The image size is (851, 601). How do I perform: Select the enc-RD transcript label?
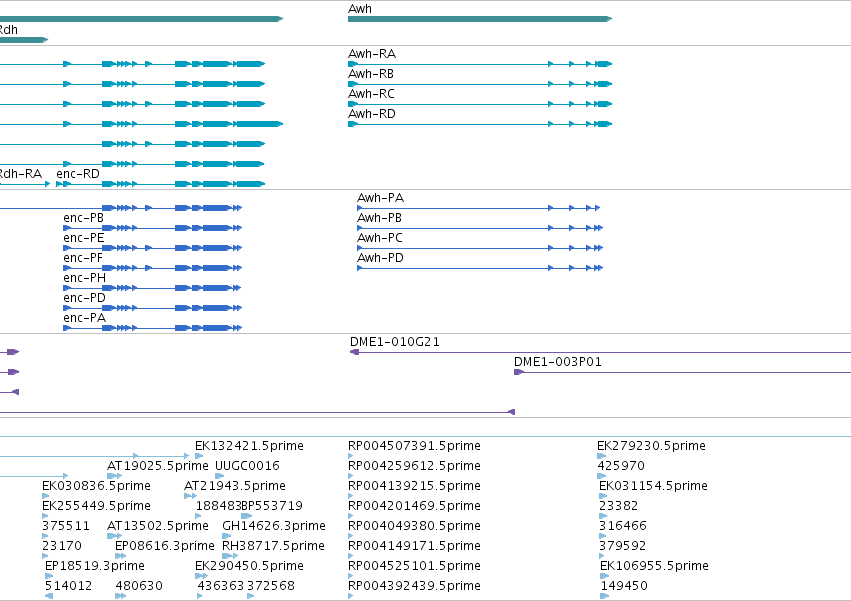pos(78,174)
